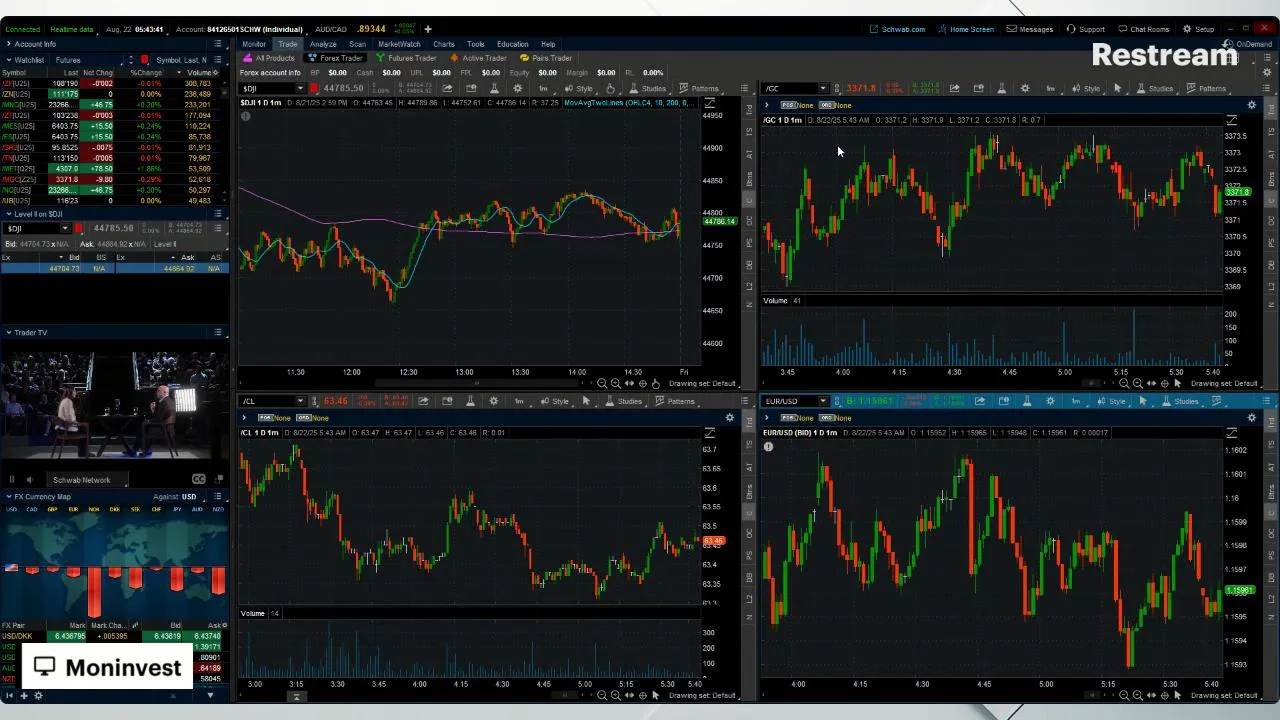Open the Monitor tab
The height and width of the screenshot is (720, 1280).
254,44
